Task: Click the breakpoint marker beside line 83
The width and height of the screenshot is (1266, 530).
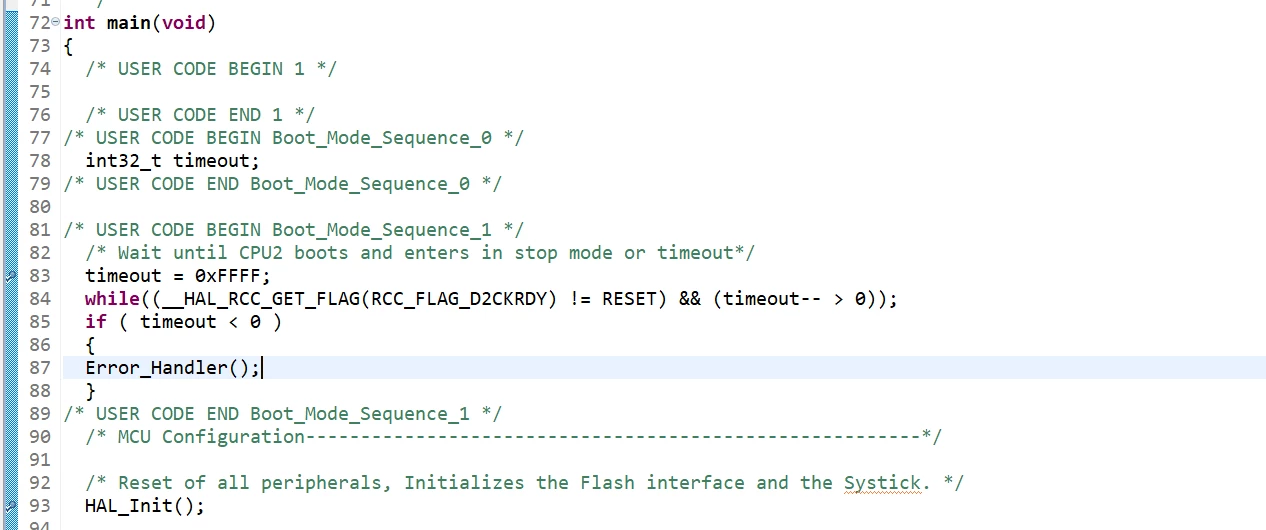Action: click(x=11, y=276)
